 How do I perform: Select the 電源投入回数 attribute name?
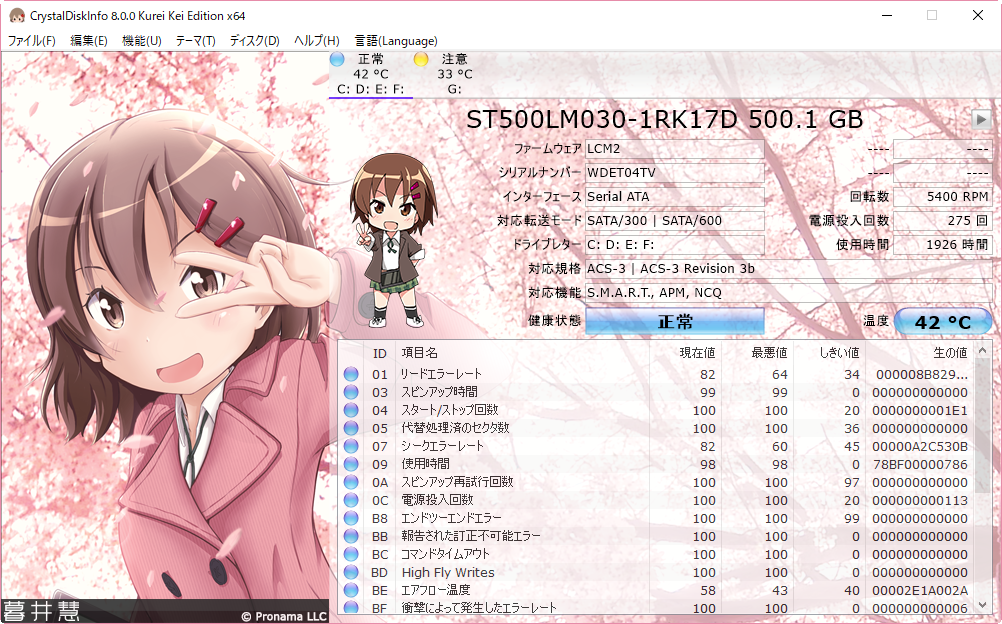437,500
